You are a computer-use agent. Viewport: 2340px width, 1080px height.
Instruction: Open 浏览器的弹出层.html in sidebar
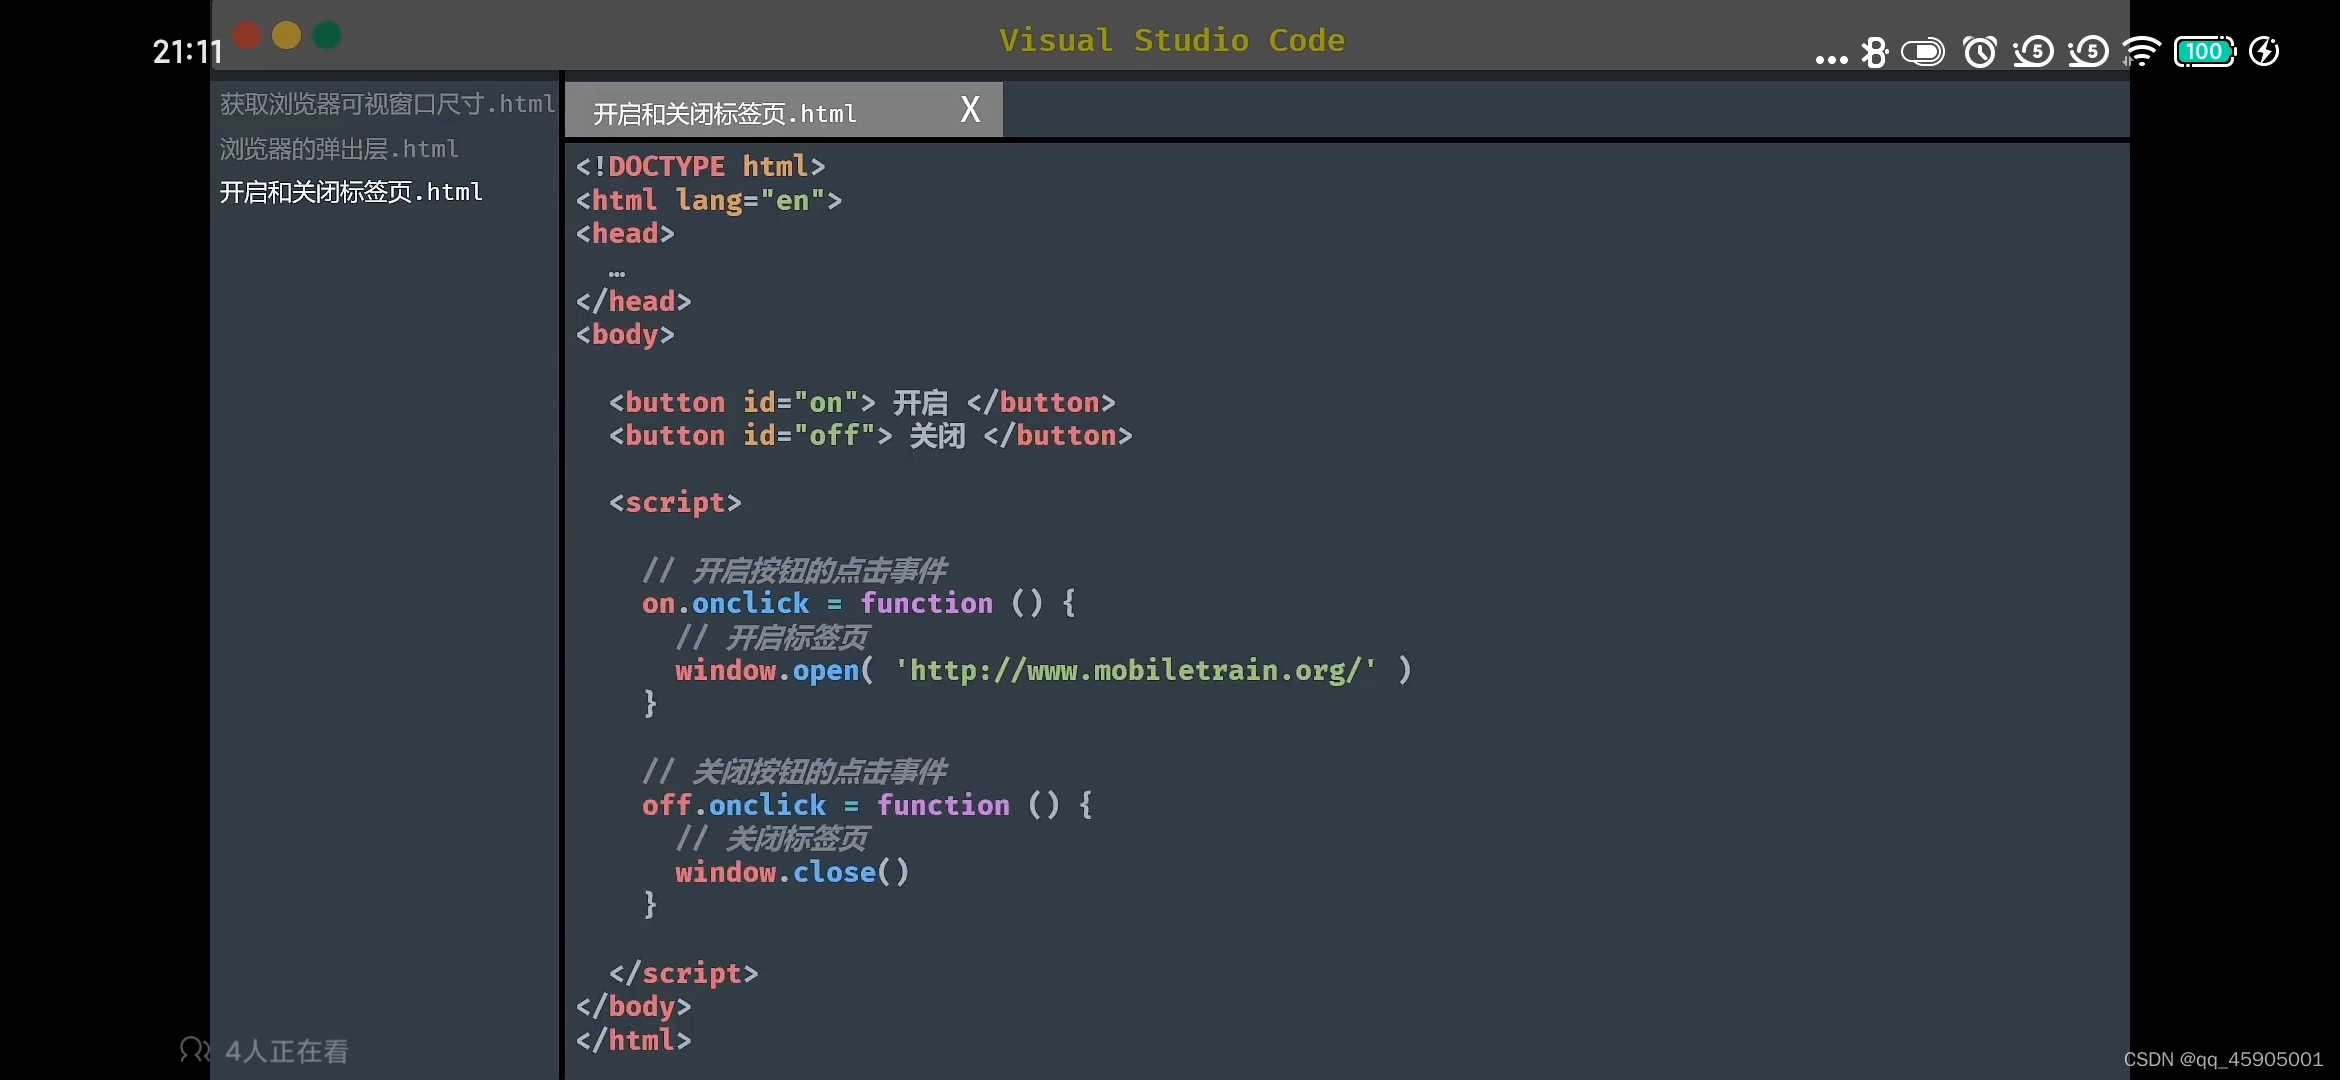[339, 149]
